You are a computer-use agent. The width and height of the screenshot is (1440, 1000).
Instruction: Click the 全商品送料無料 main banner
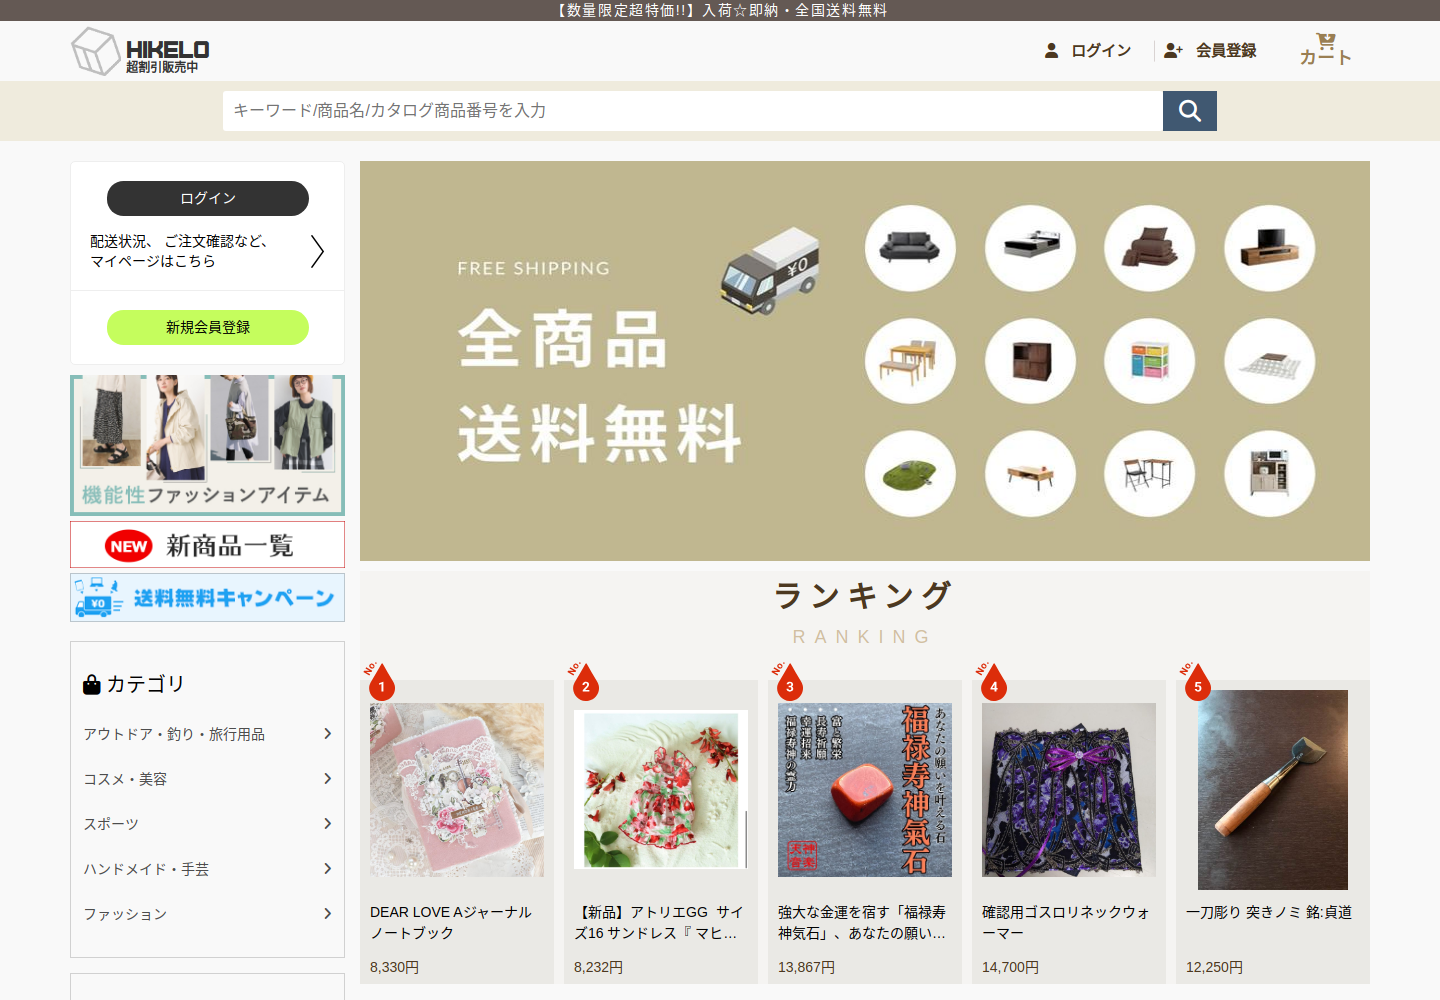[865, 361]
